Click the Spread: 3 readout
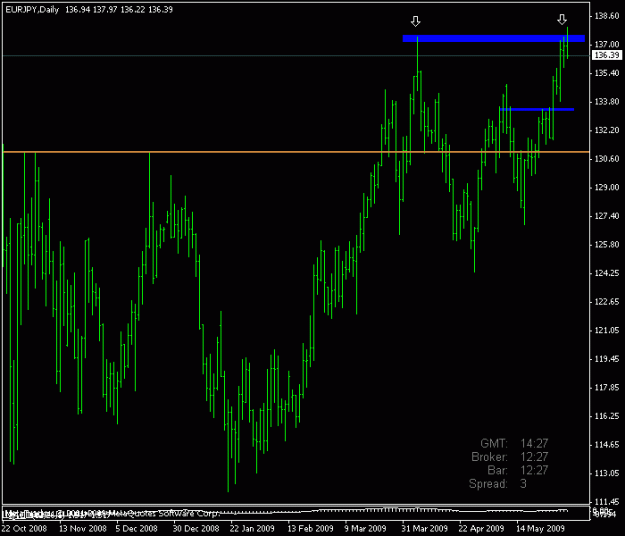Image resolution: width=625 pixels, height=536 pixels. 498,484
